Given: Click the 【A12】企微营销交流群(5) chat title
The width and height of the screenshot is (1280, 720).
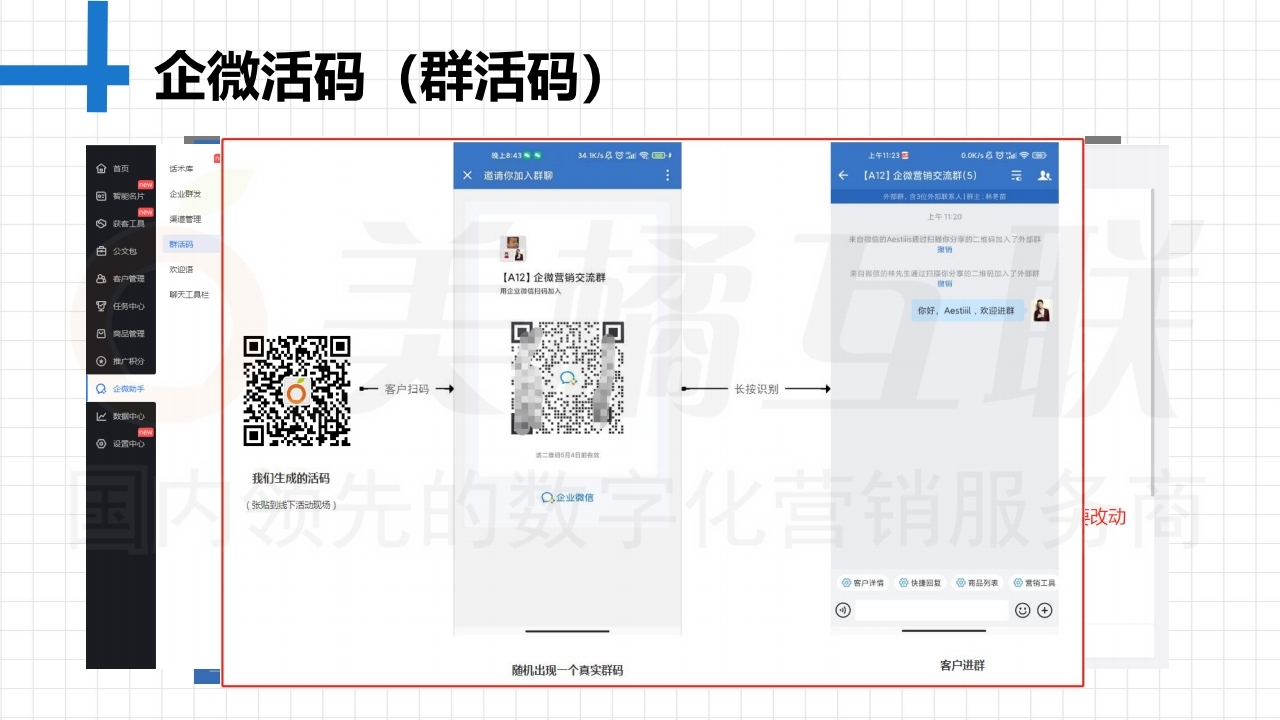Looking at the screenshot, I should coord(919,175).
